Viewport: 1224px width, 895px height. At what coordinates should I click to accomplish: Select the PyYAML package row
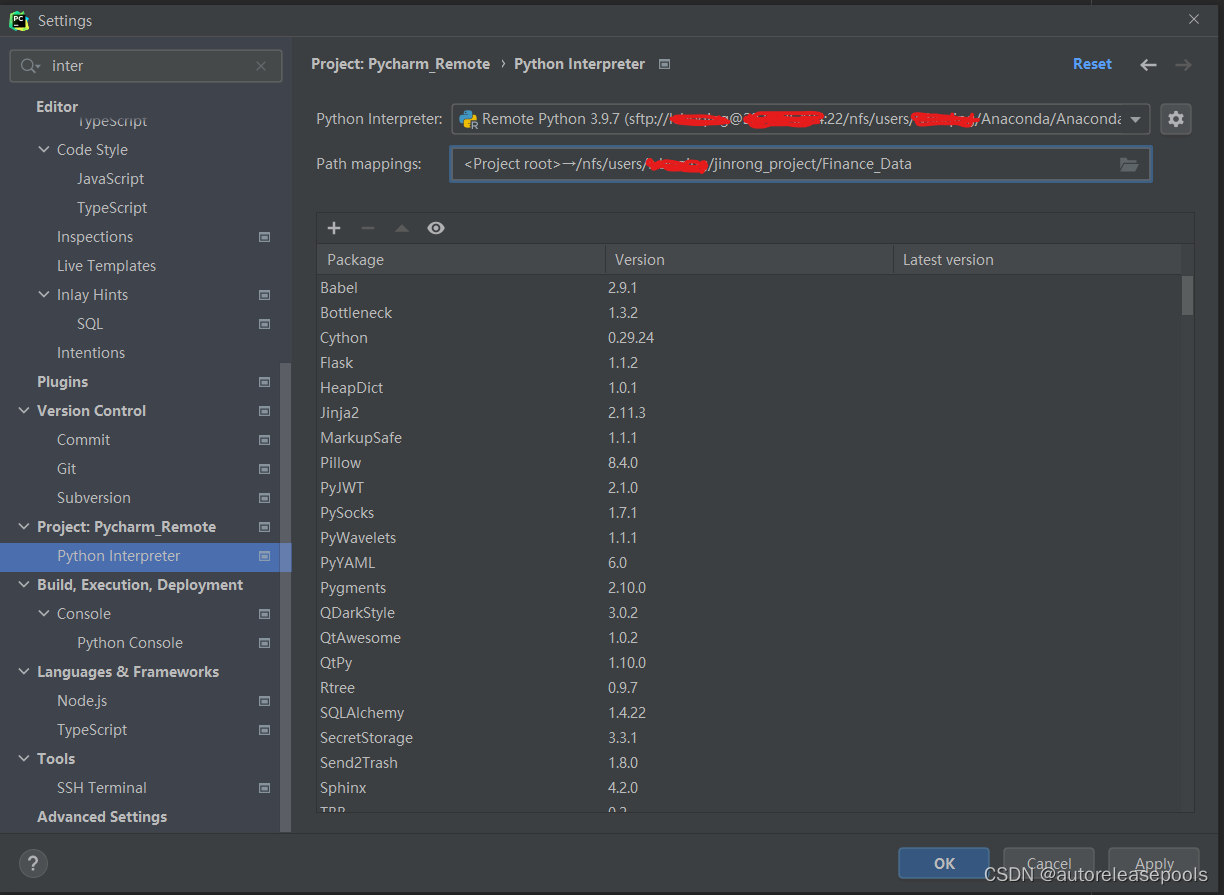click(x=749, y=563)
